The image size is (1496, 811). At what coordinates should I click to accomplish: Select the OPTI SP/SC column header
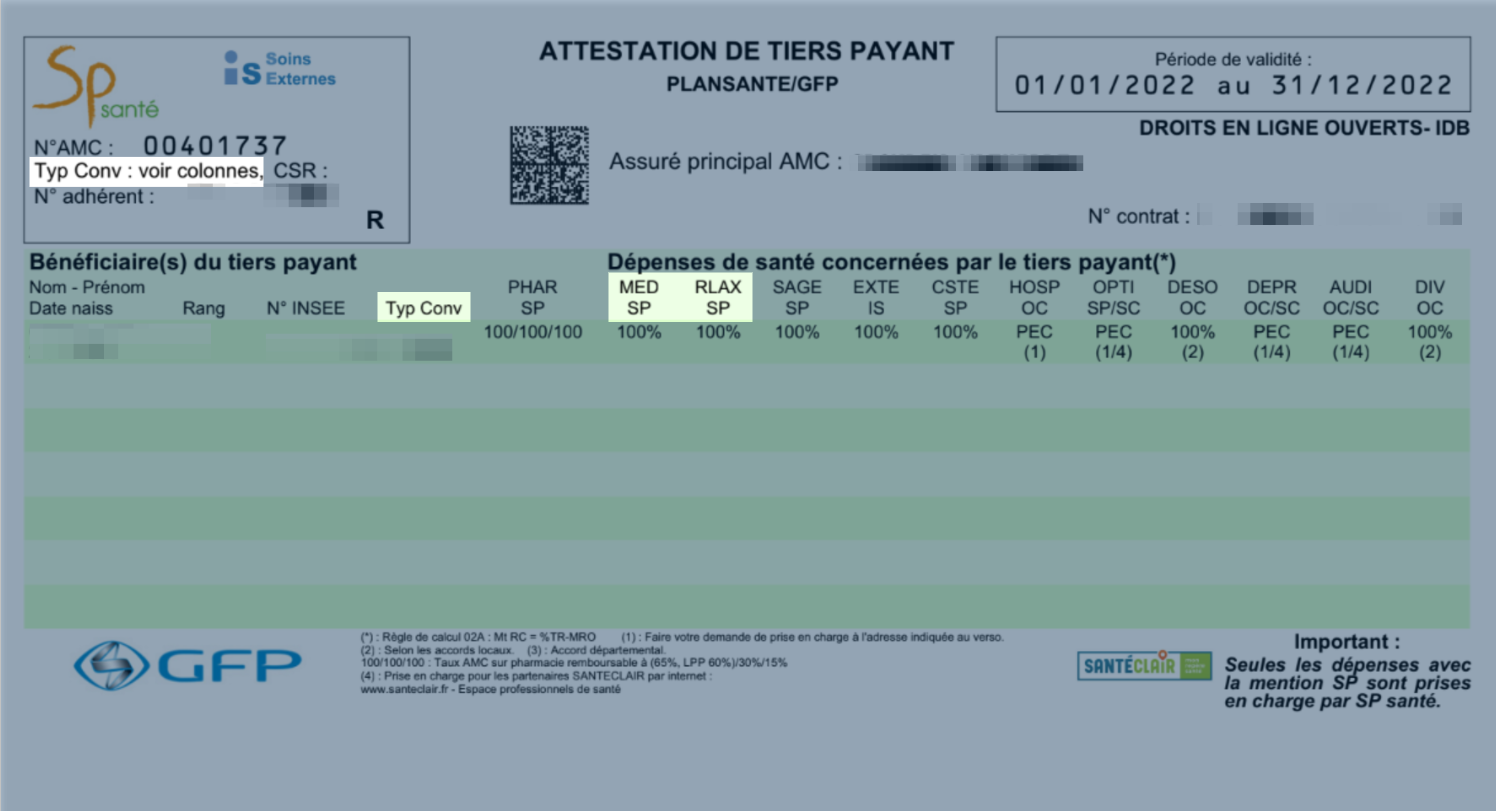pos(1113,298)
